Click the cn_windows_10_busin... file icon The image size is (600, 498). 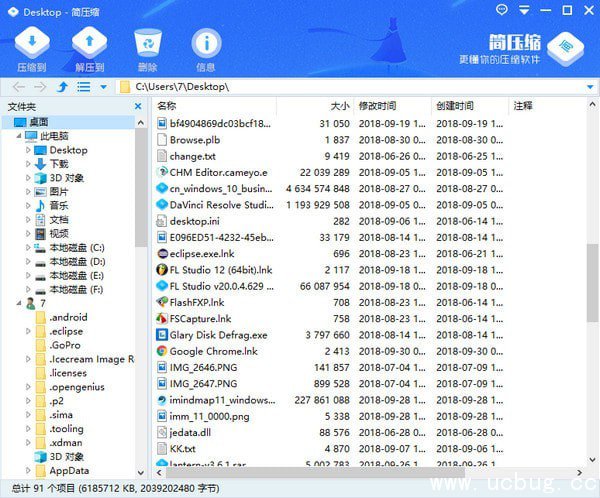tap(162, 189)
